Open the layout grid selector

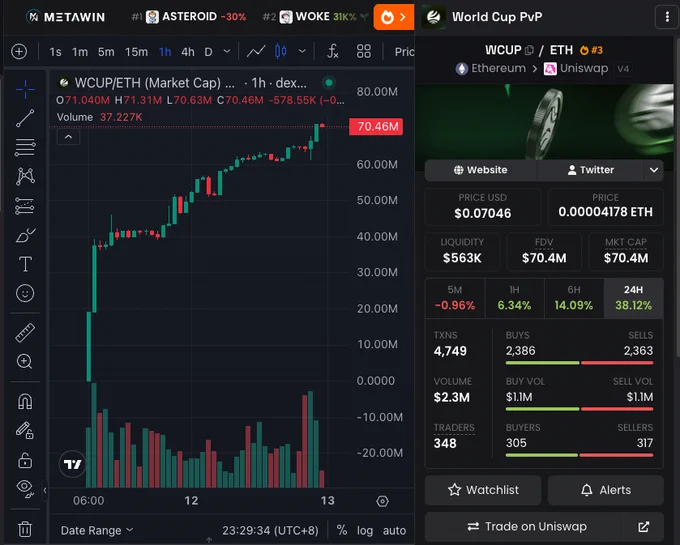pyautogui.click(x=363, y=52)
